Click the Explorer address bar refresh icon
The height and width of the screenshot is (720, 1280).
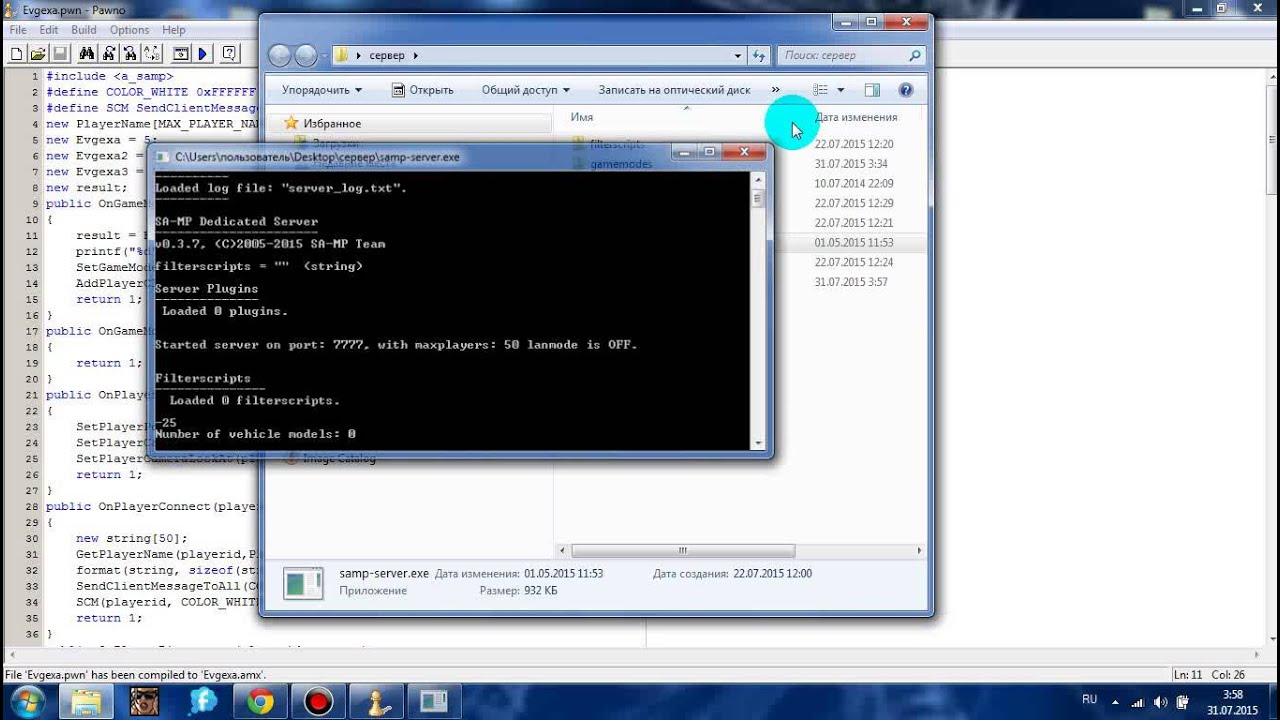point(760,56)
